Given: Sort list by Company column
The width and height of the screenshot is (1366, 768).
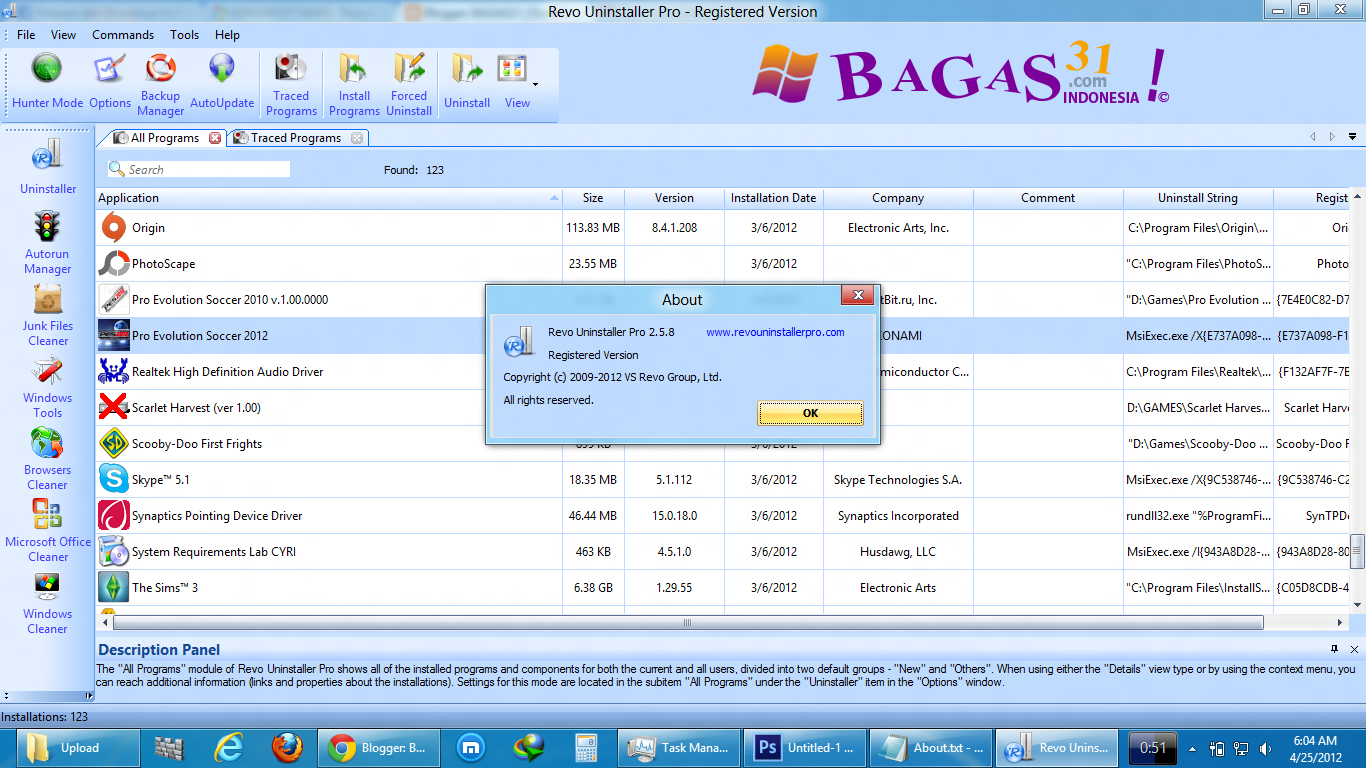Looking at the screenshot, I should [898, 198].
